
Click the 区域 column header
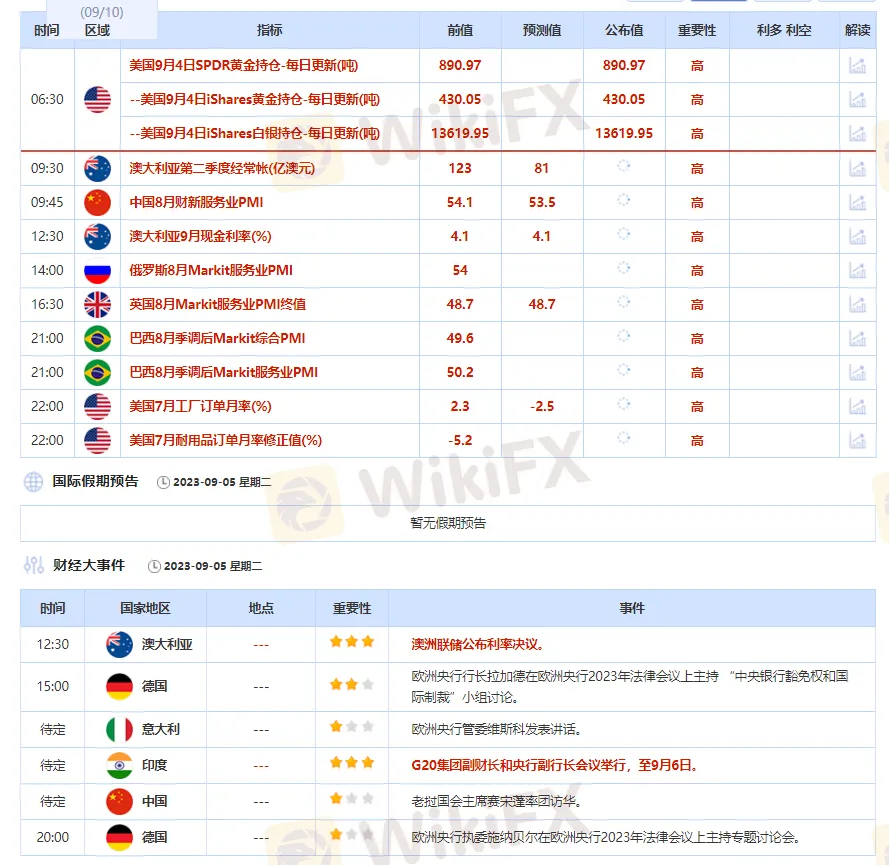click(97, 31)
